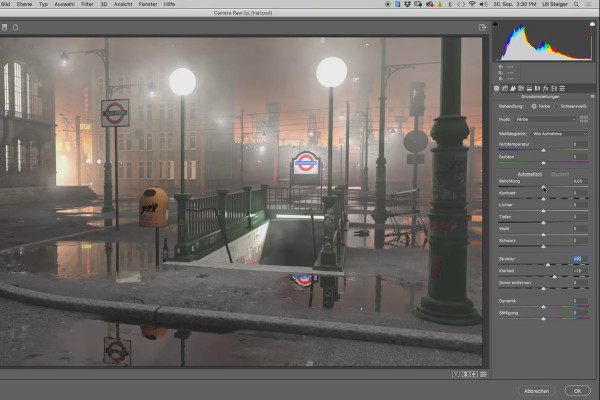
Task: Open the Presets tab icon
Action: (562, 88)
